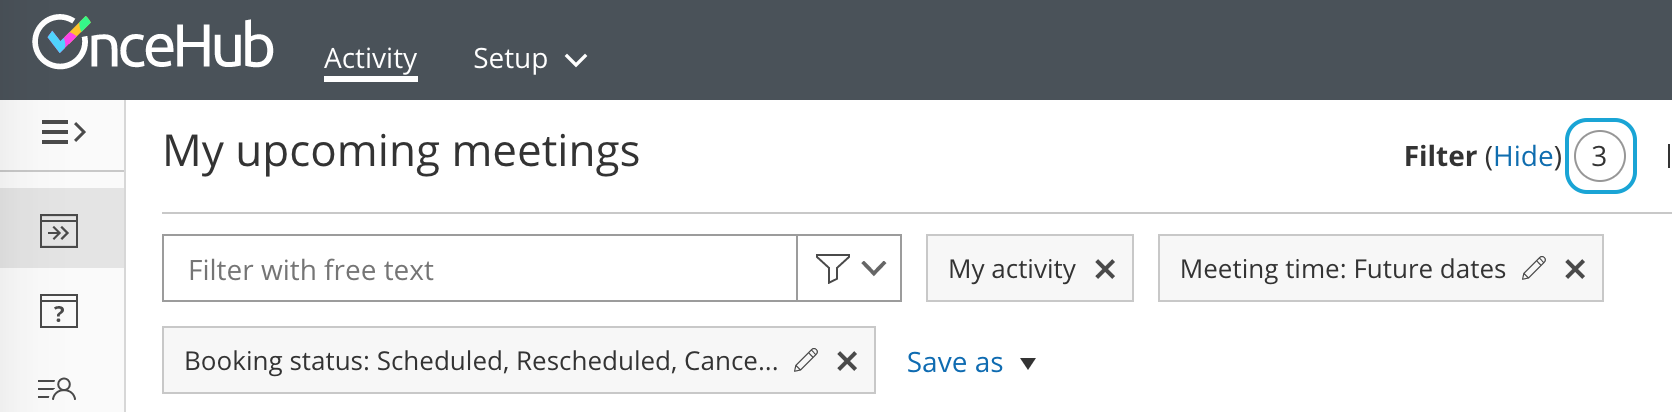Open the Save as dropdown arrow

(x=1028, y=363)
